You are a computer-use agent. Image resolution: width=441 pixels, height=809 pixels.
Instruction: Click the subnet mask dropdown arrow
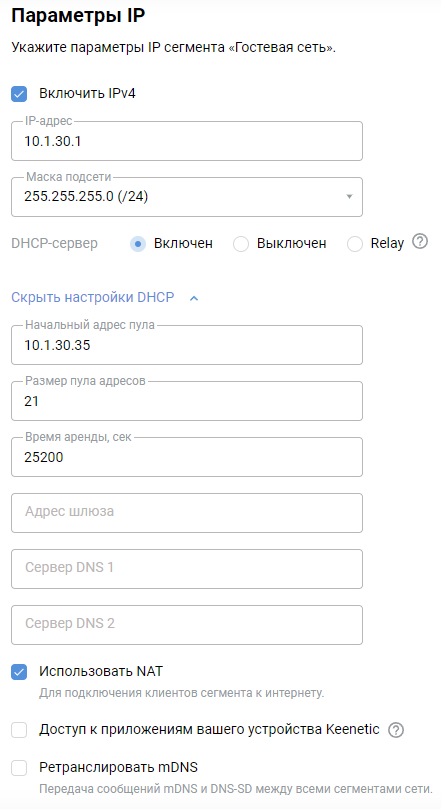click(349, 197)
